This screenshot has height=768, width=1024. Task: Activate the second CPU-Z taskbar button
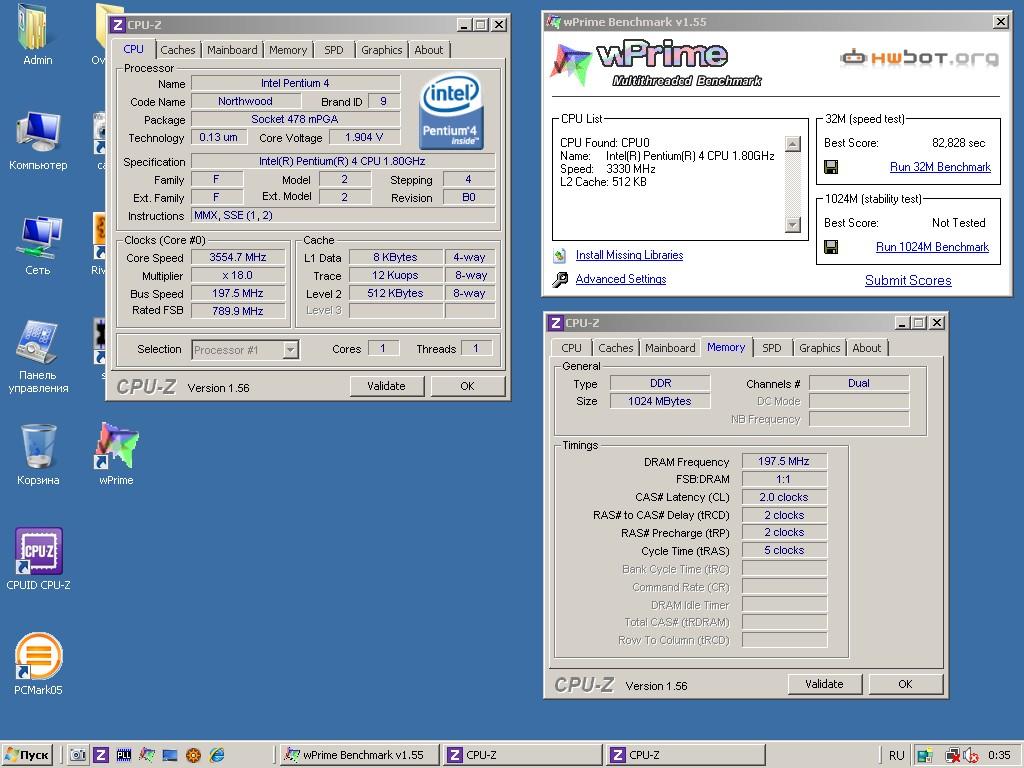point(686,755)
